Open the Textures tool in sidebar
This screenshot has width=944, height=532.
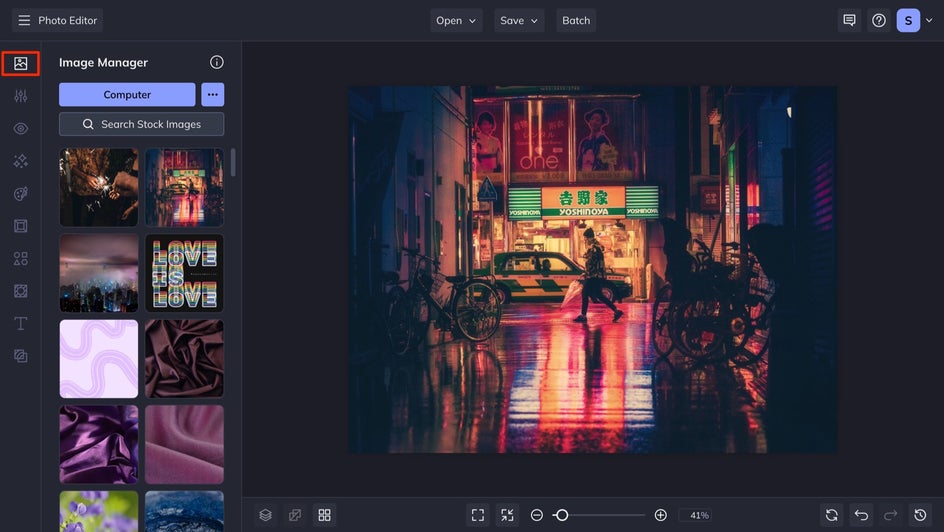20,291
